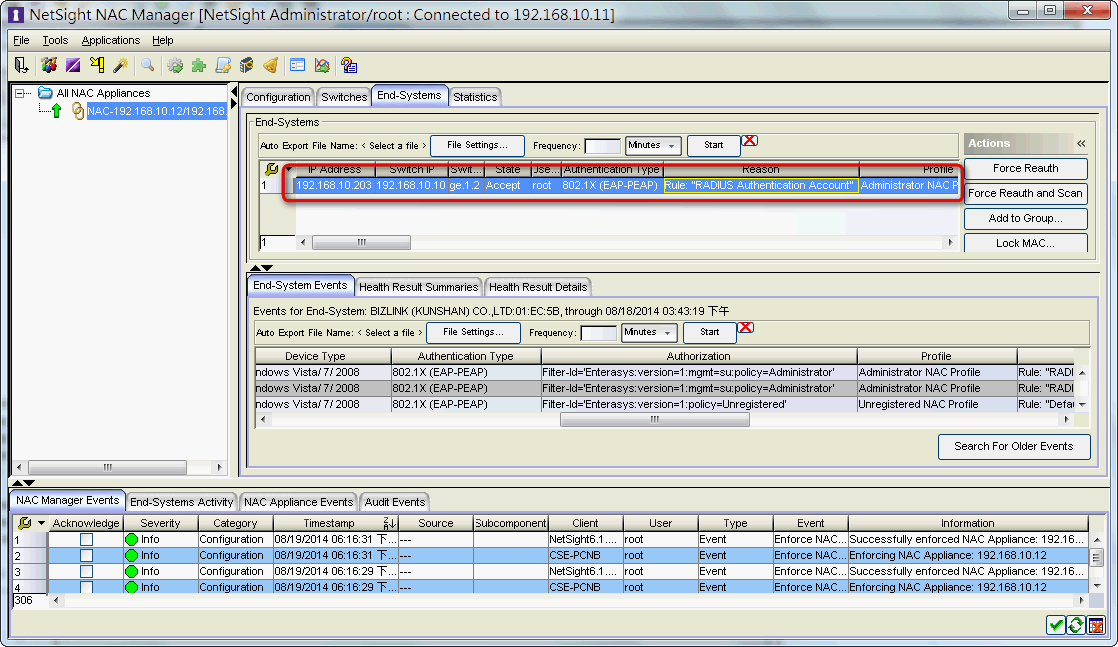Viewport: 1118px width, 647px height.
Task: Launch the magic wand wizard icon
Action: pos(120,66)
